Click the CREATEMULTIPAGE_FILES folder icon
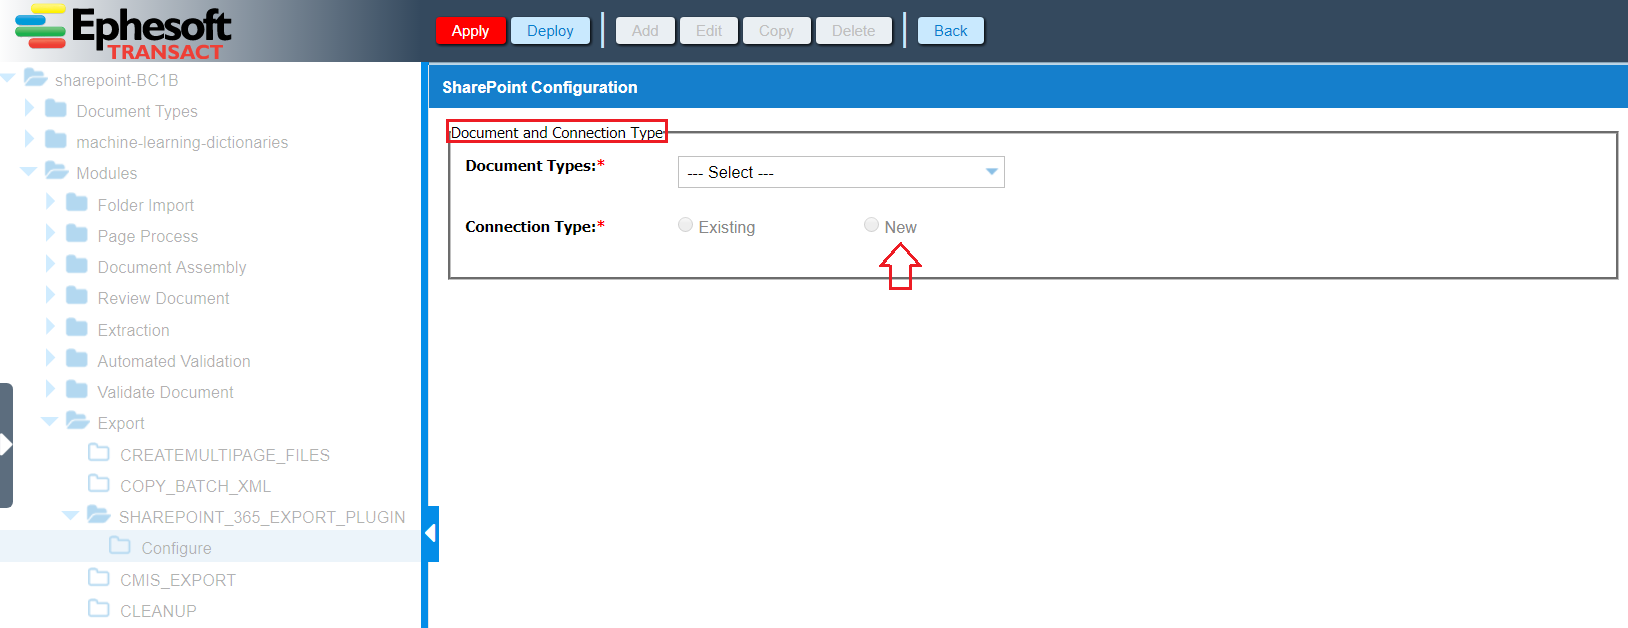This screenshot has width=1628, height=628. (99, 452)
